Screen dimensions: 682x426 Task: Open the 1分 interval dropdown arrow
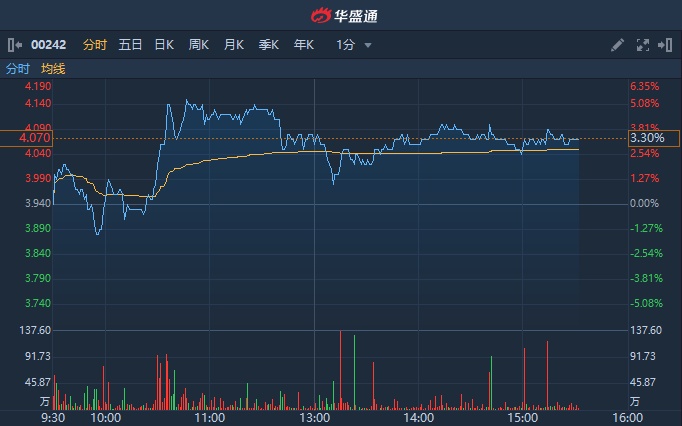coord(368,45)
